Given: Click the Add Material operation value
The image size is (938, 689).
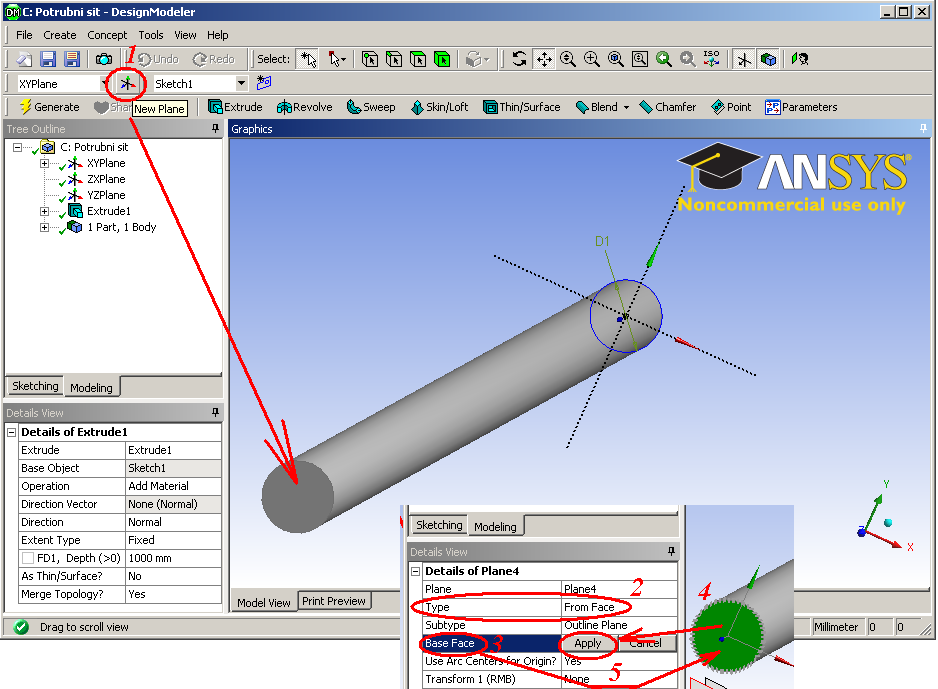Looking at the screenshot, I should 173,486.
